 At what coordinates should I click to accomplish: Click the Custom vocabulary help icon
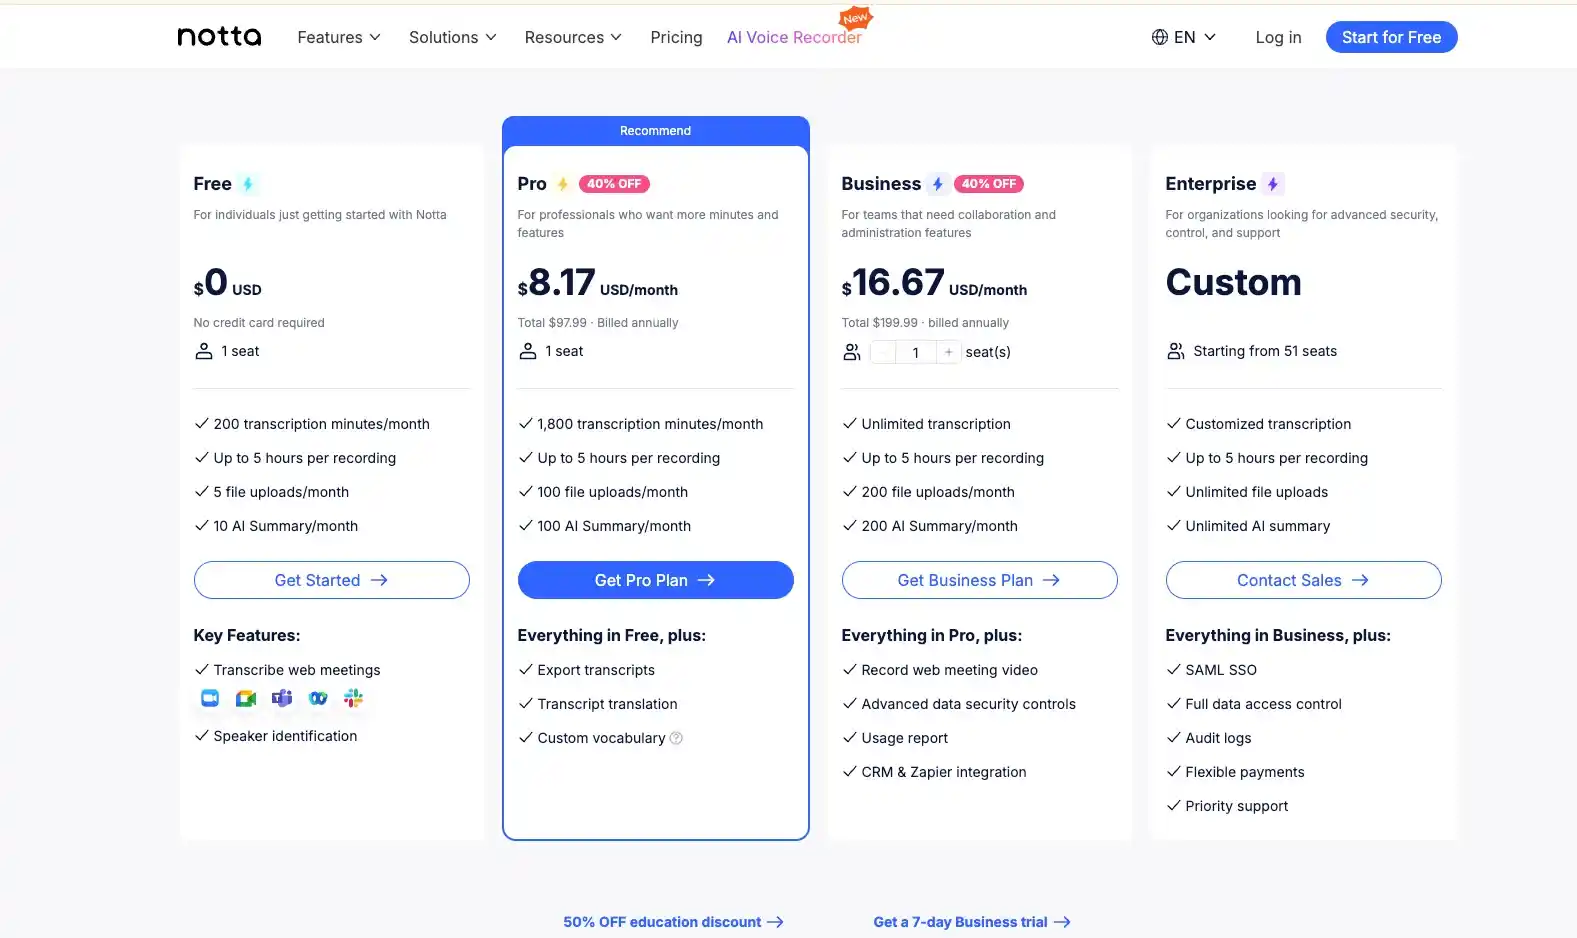click(x=676, y=738)
